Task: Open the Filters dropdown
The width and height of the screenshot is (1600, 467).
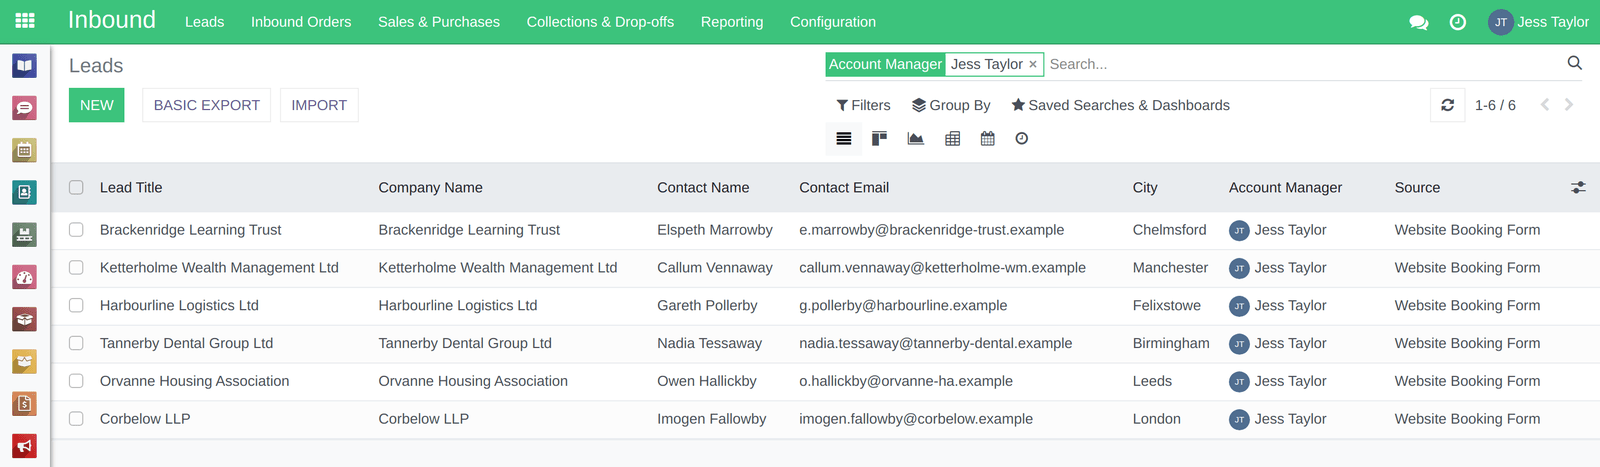Action: [863, 105]
